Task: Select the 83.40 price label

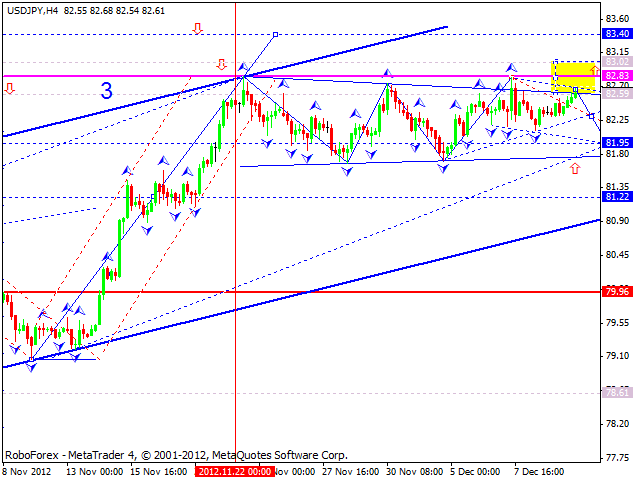Action: tap(617, 33)
